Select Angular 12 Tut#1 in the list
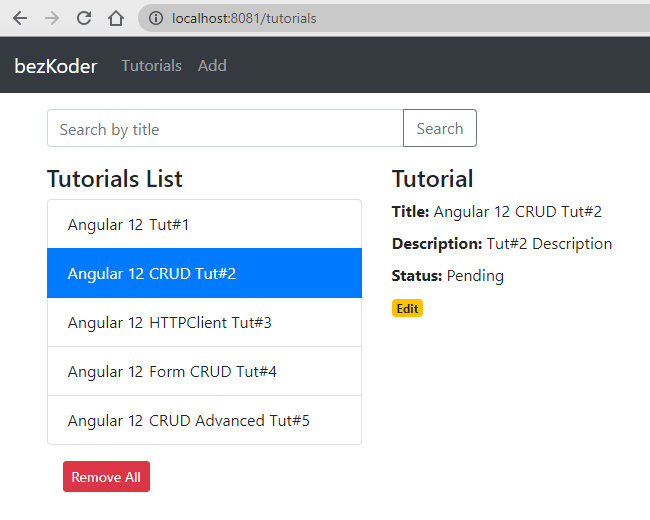The image size is (650, 520). [204, 224]
